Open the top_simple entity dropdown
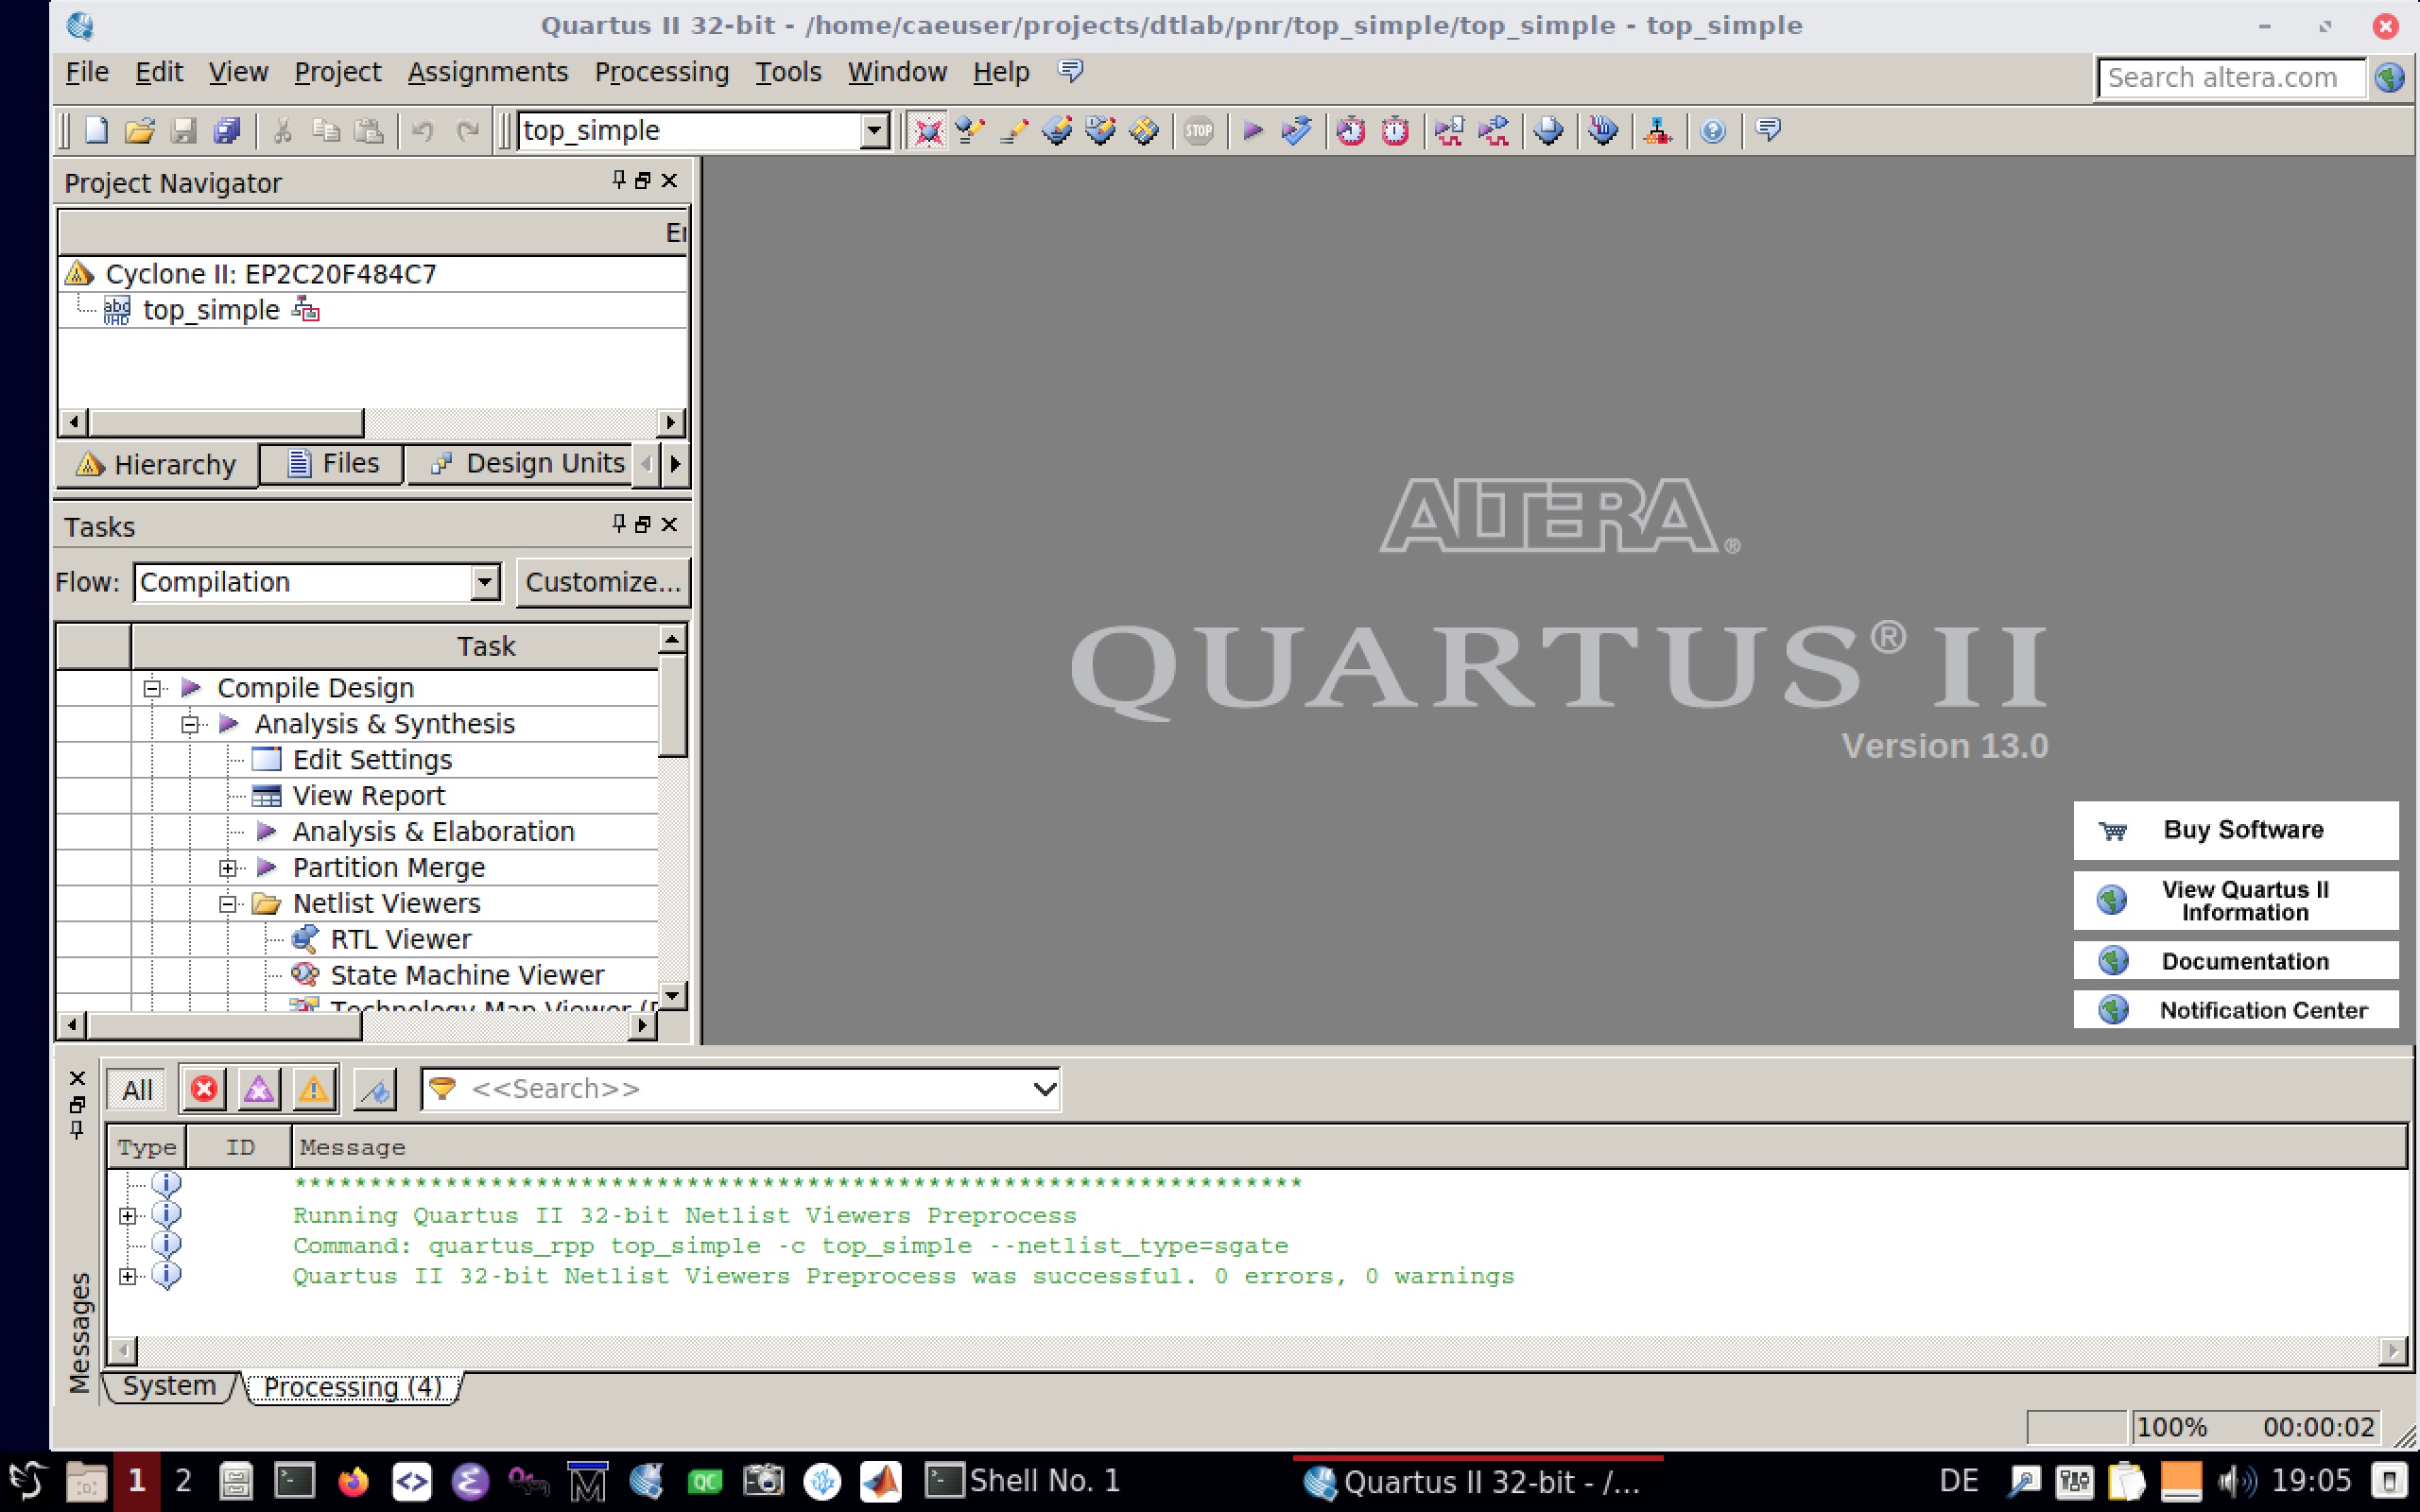Image resolution: width=2420 pixels, height=1512 pixels. pyautogui.click(x=873, y=131)
